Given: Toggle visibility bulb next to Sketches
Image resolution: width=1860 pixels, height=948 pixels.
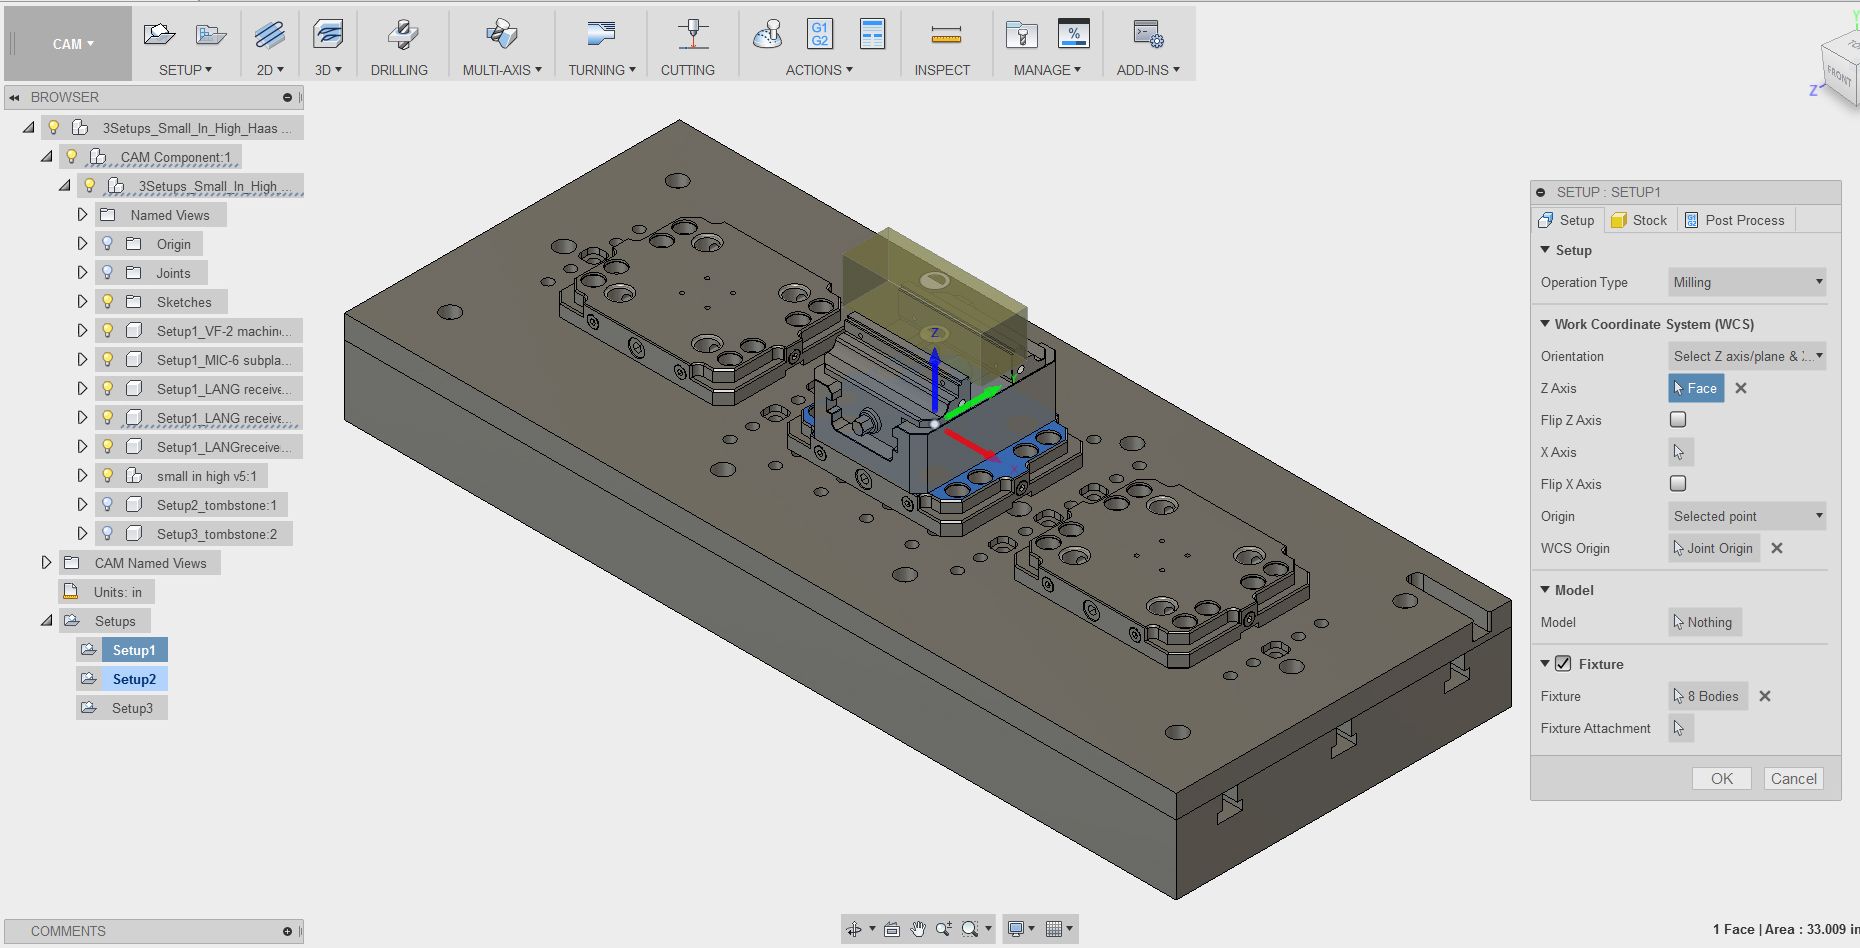Looking at the screenshot, I should 107,301.
